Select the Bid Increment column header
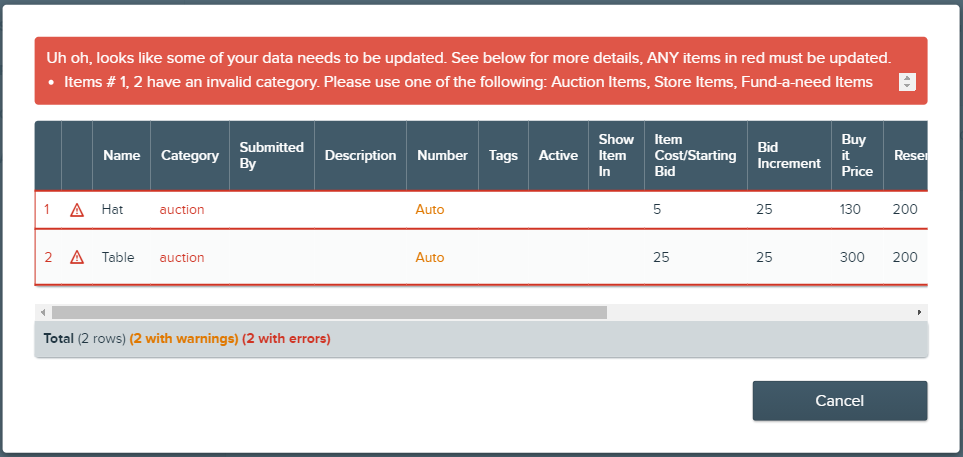Viewport: 963px width, 457px height. pos(789,155)
